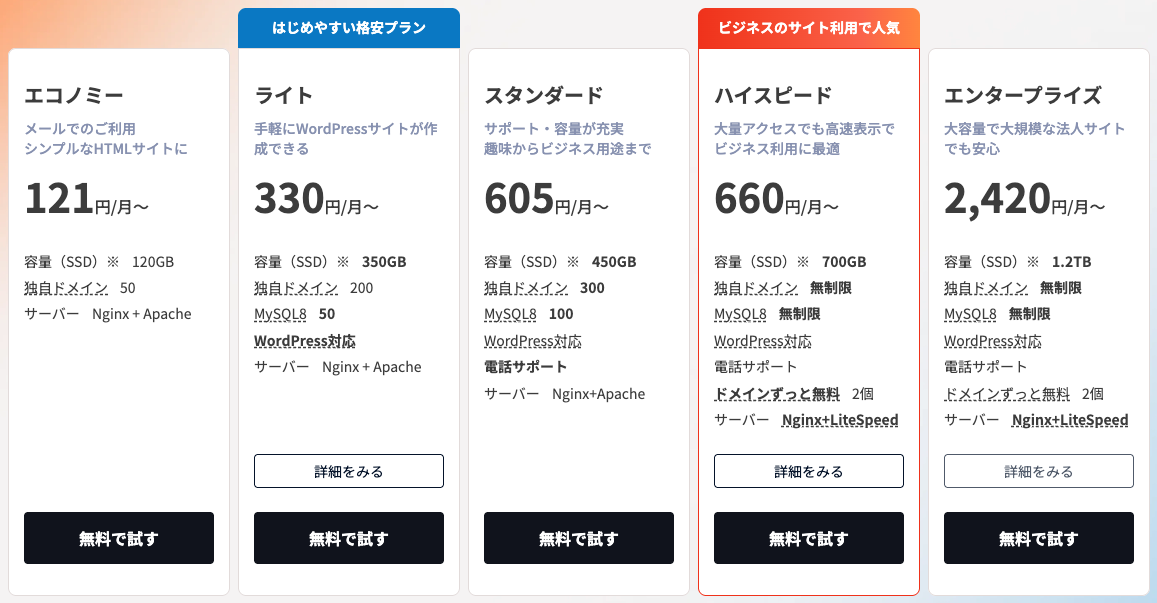This screenshot has height=603, width=1157.
Task: Click Nginx+LiteSpeed in the エンタープライズ plan
Action: point(1070,420)
